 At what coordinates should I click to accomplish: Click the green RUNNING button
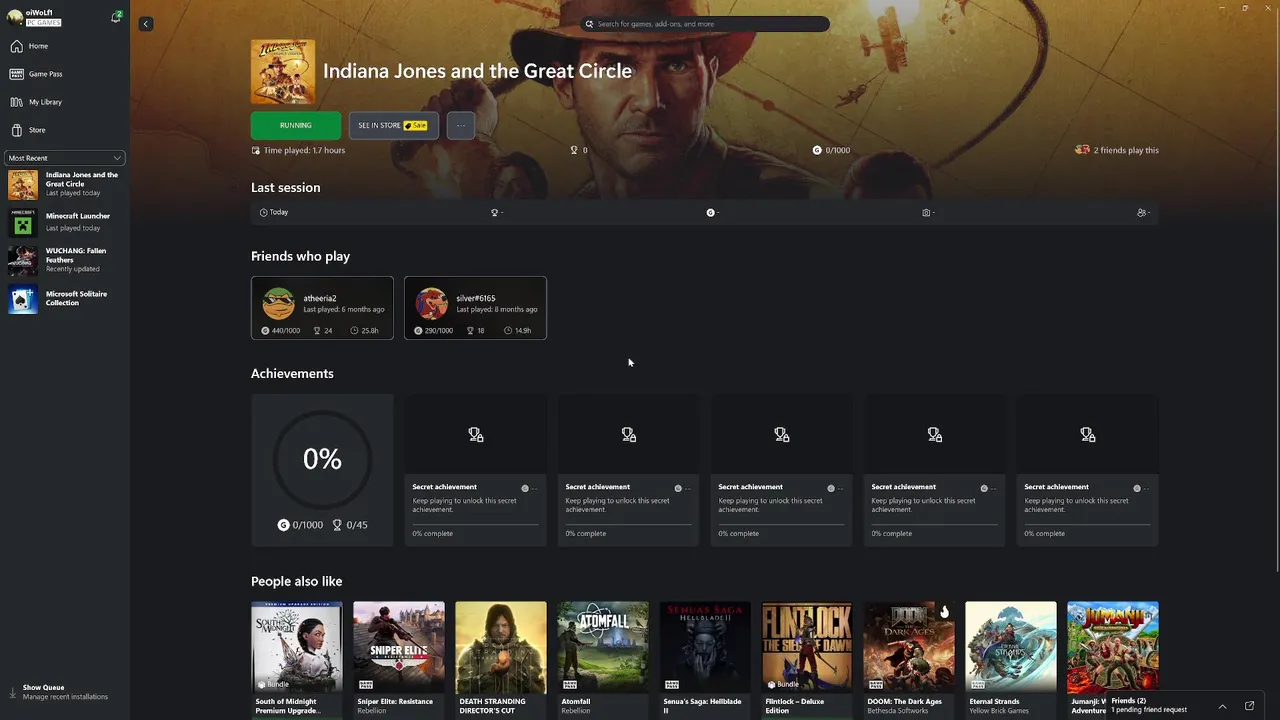click(296, 125)
